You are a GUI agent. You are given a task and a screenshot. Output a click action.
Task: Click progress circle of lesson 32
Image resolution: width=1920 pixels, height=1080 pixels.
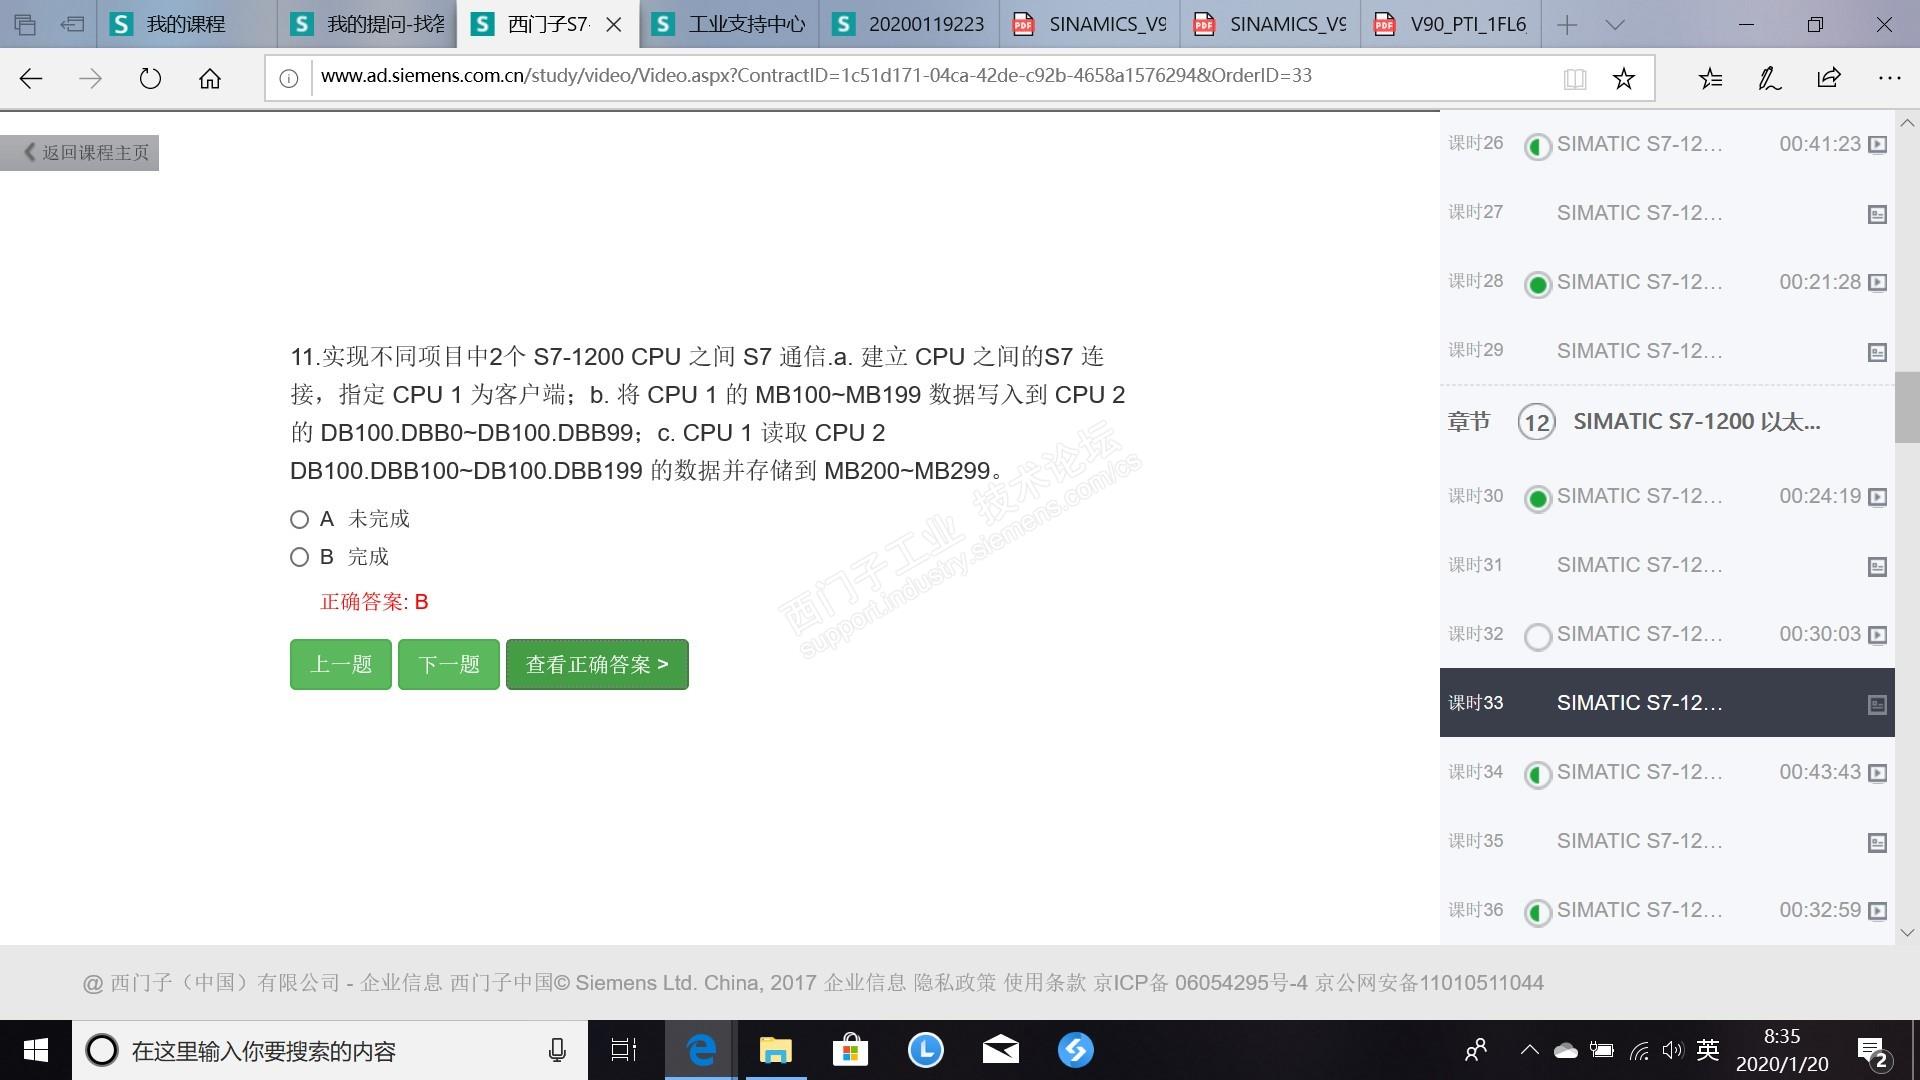[1537, 636]
